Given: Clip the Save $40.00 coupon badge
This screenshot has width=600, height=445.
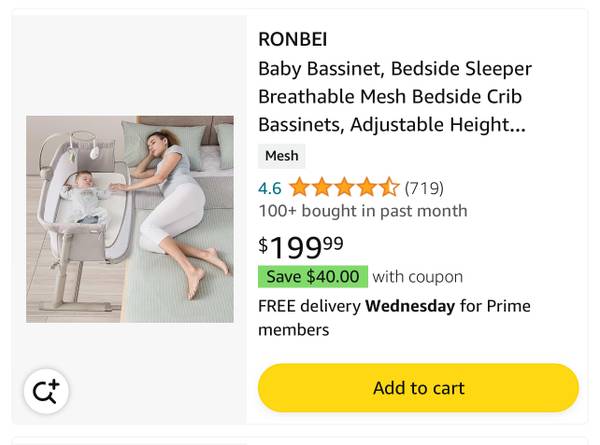Looking at the screenshot, I should pos(312,277).
